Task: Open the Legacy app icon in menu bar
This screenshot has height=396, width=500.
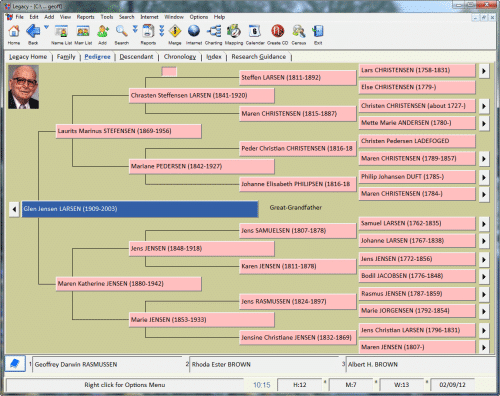Action: tap(9, 17)
